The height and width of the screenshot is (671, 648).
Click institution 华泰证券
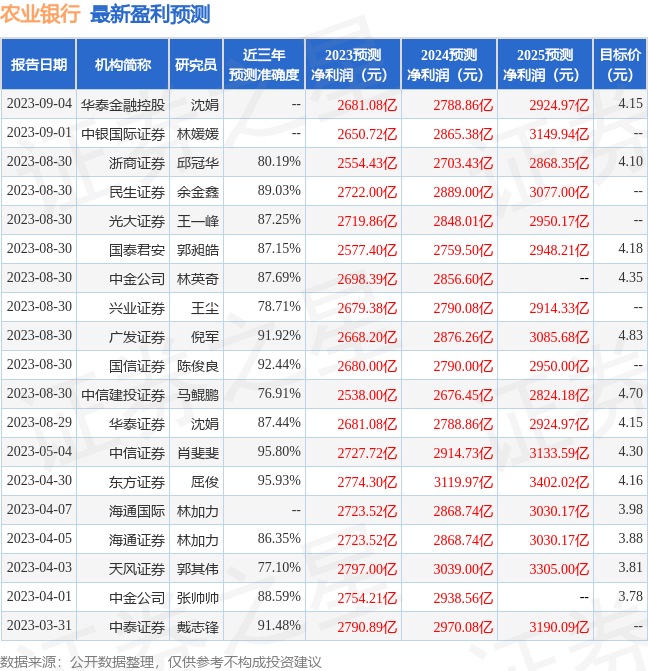pyautogui.click(x=137, y=424)
